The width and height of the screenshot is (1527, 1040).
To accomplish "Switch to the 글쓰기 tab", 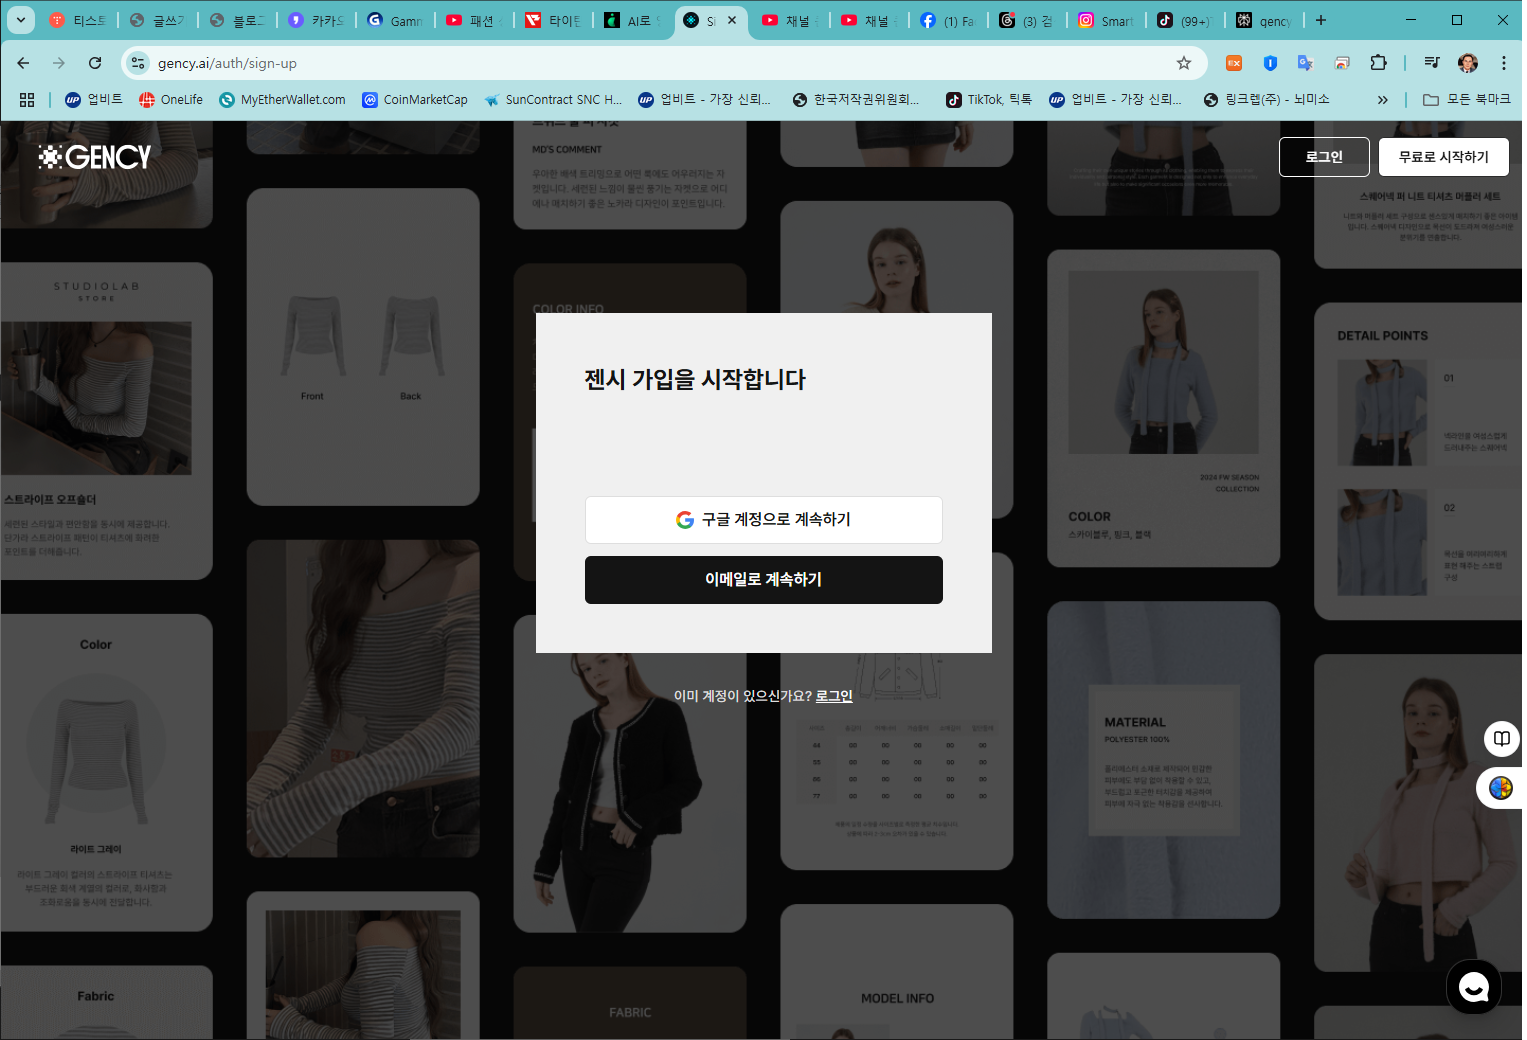I will click(x=158, y=20).
